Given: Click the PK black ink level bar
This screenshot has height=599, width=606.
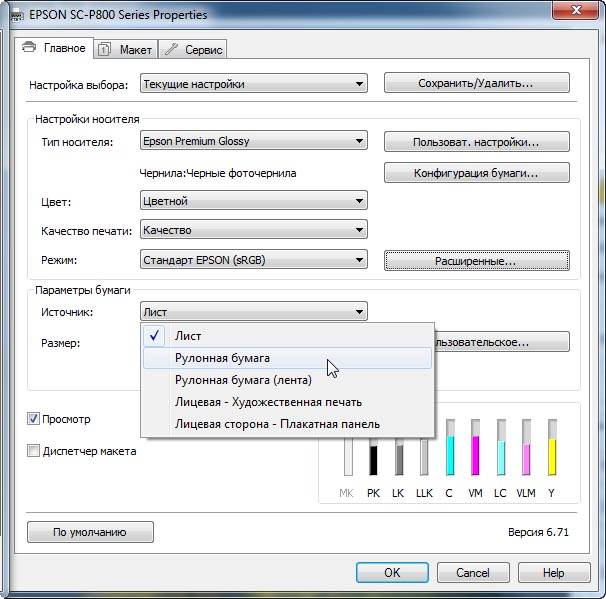Looking at the screenshot, I should pos(373,456).
